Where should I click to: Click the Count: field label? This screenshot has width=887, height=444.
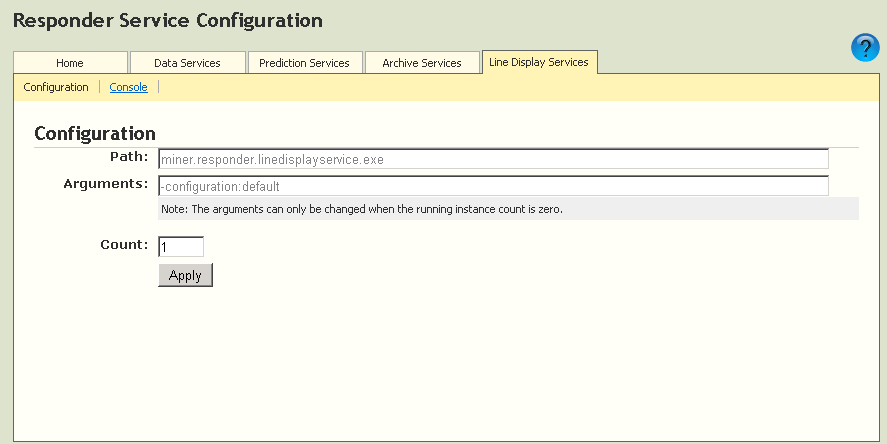[124, 244]
